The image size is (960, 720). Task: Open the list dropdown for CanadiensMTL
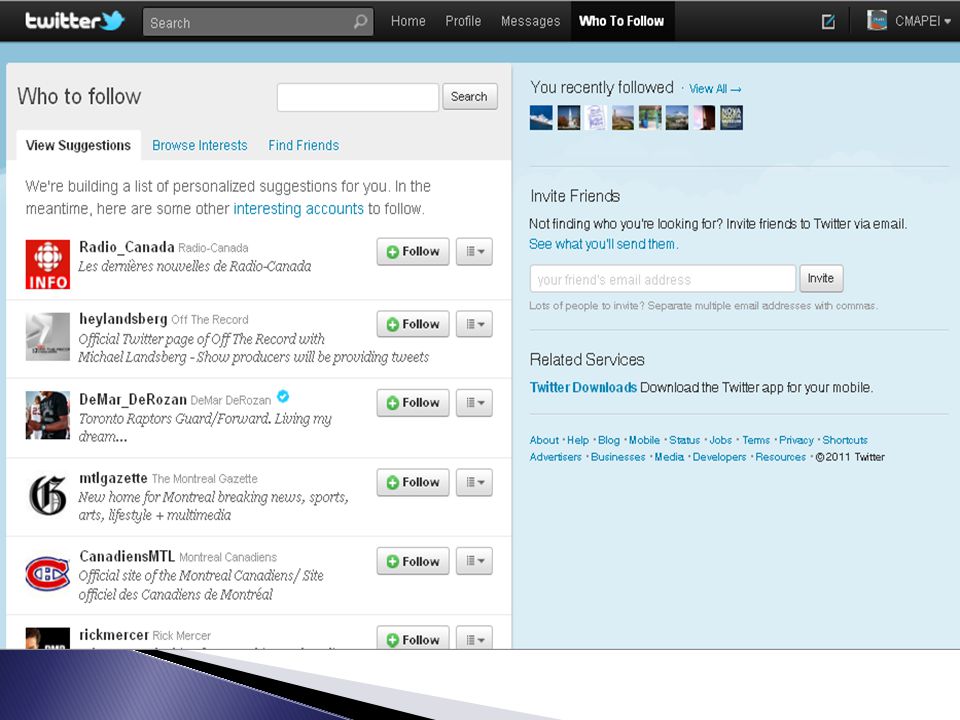474,561
